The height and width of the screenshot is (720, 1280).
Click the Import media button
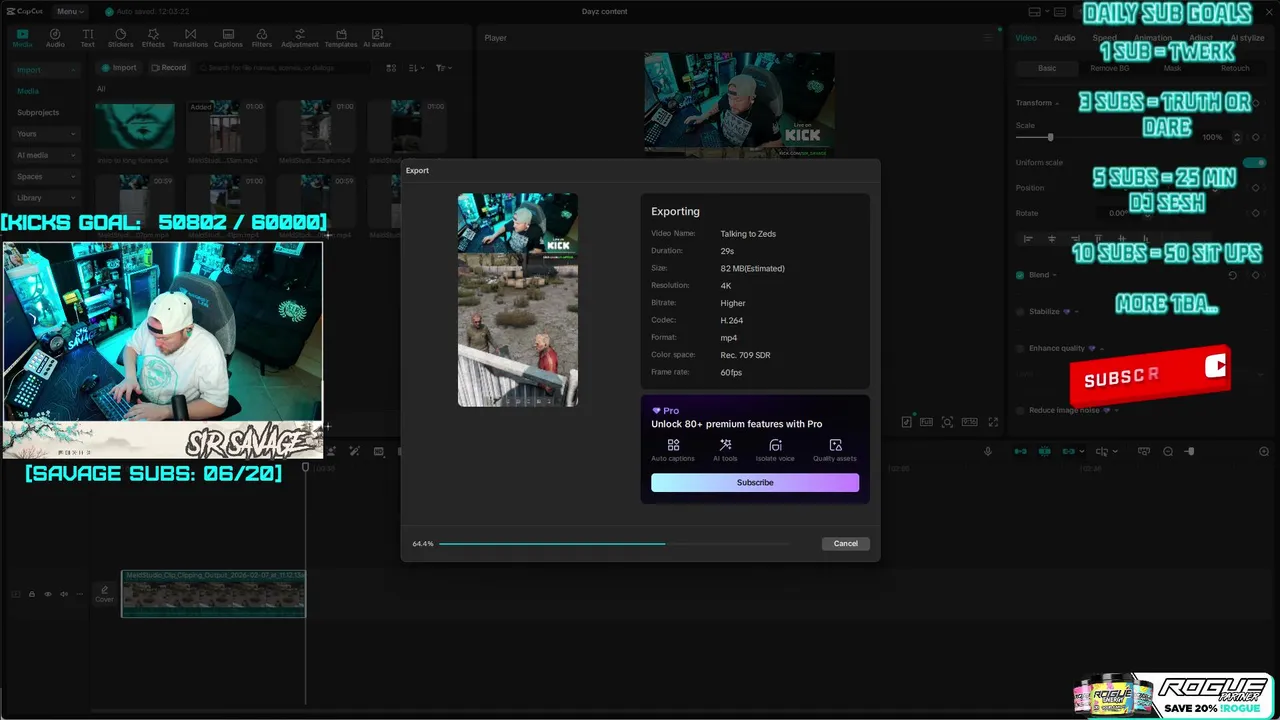point(120,68)
